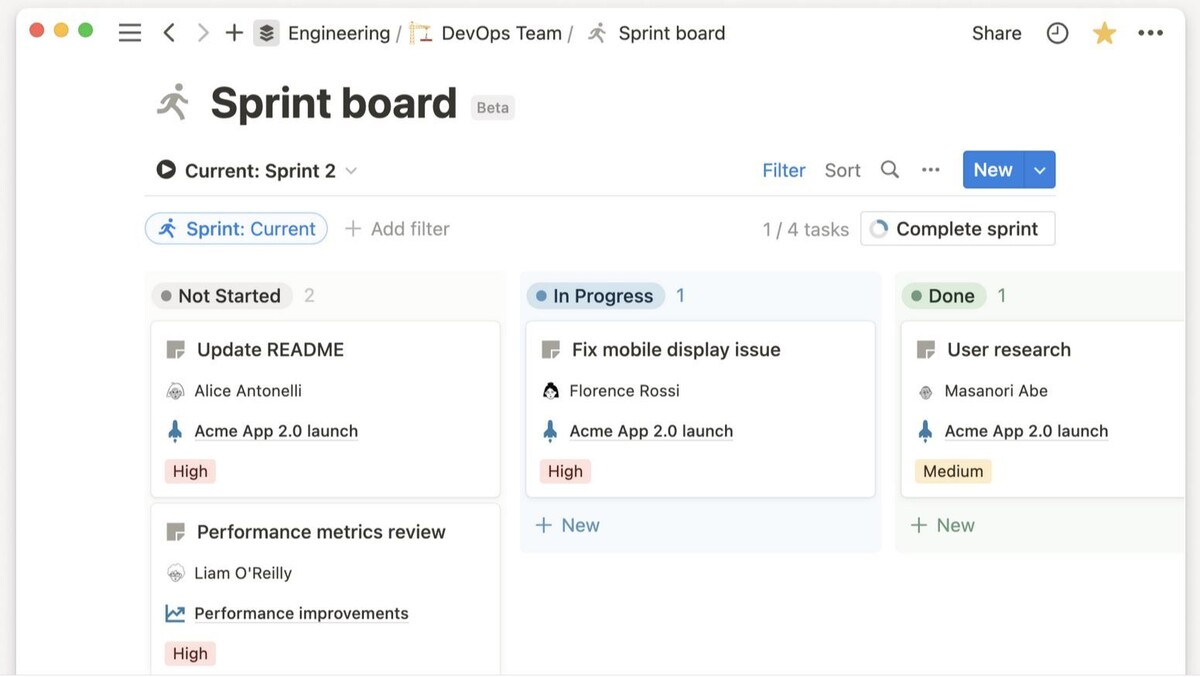
Task: Open the top-right three-dot page menu
Action: coord(1150,33)
